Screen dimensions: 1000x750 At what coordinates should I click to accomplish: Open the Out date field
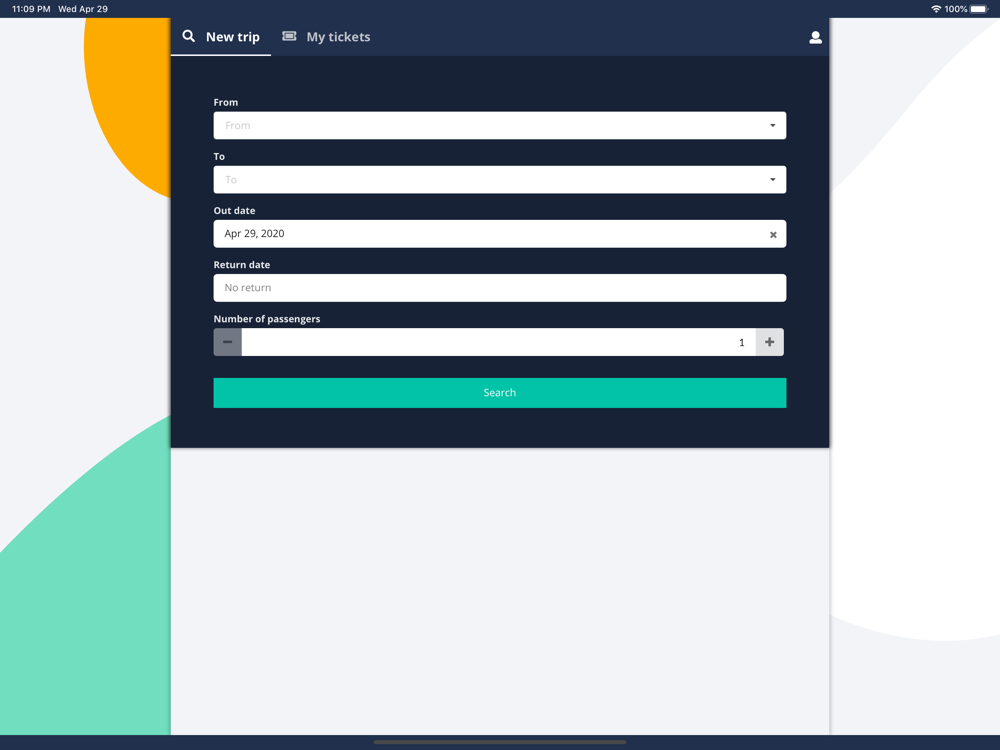click(499, 234)
